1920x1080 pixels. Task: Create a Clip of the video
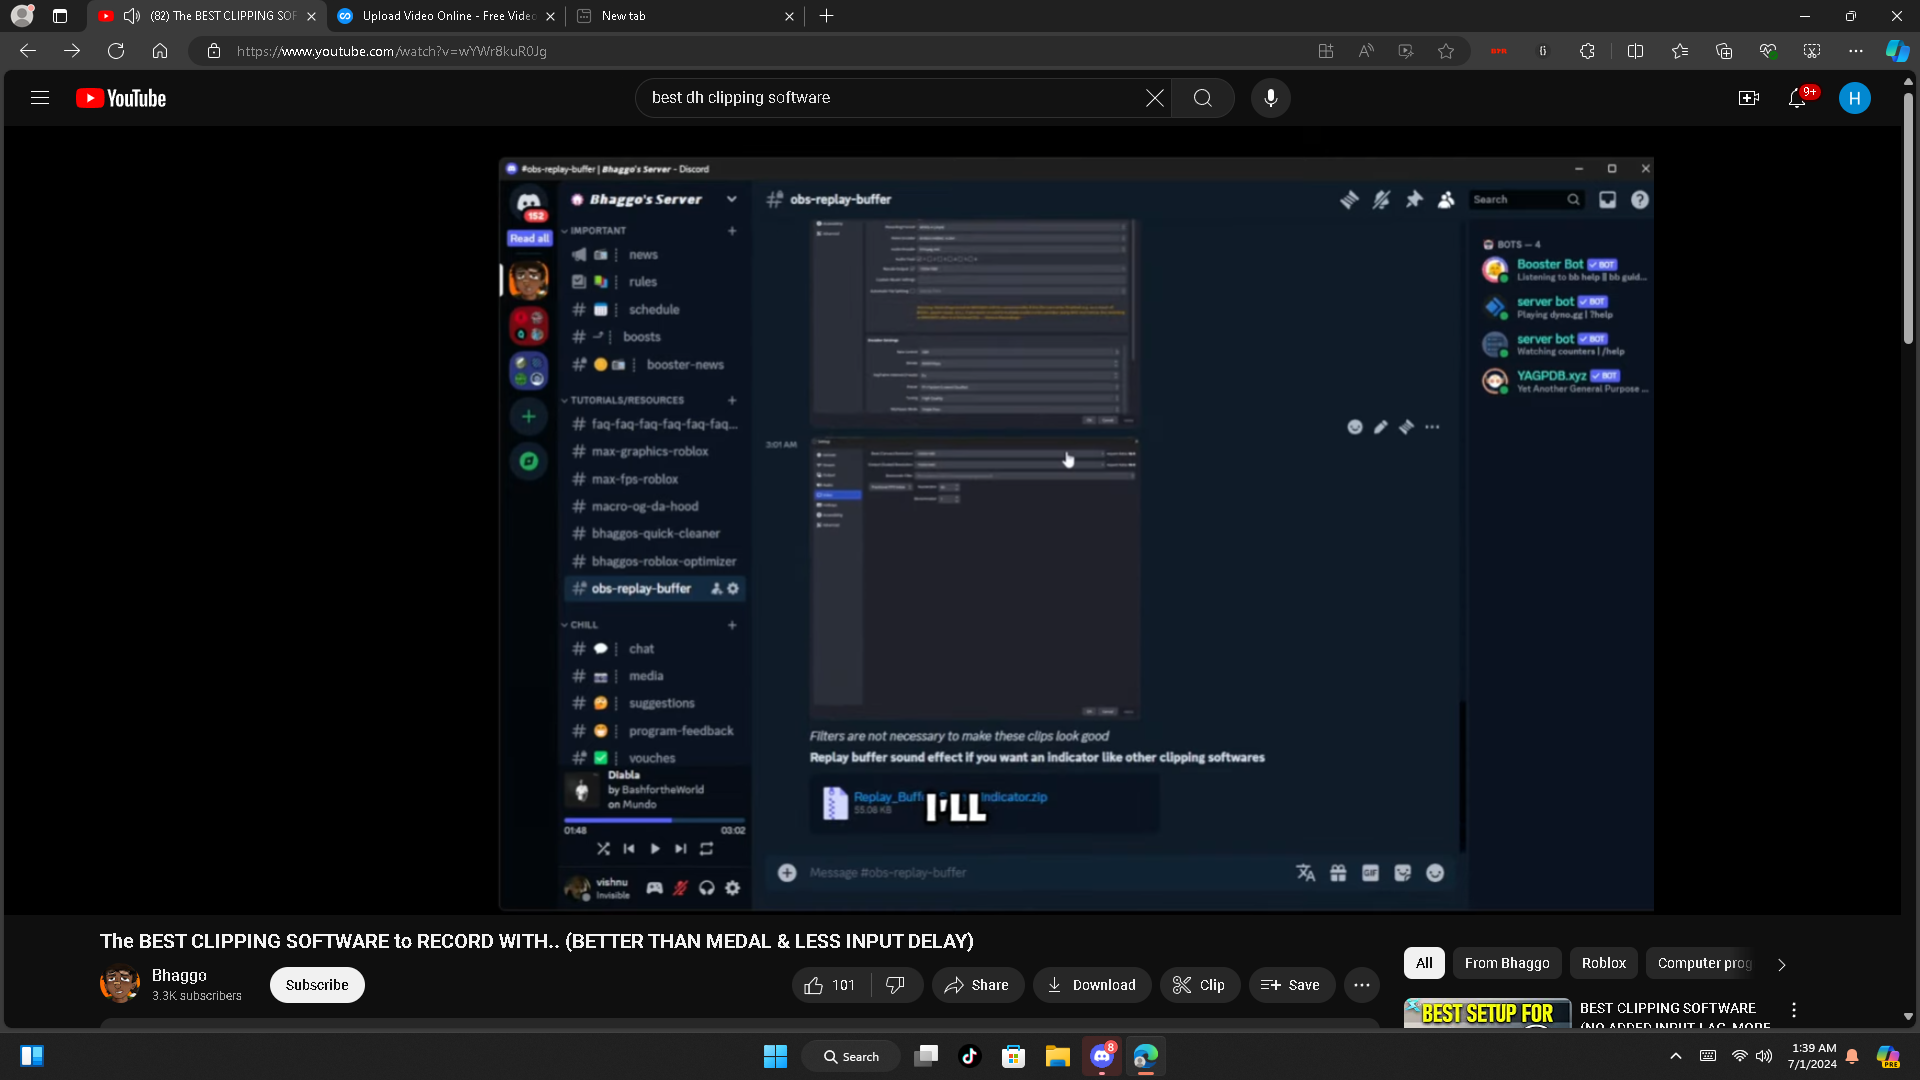pos(1199,985)
